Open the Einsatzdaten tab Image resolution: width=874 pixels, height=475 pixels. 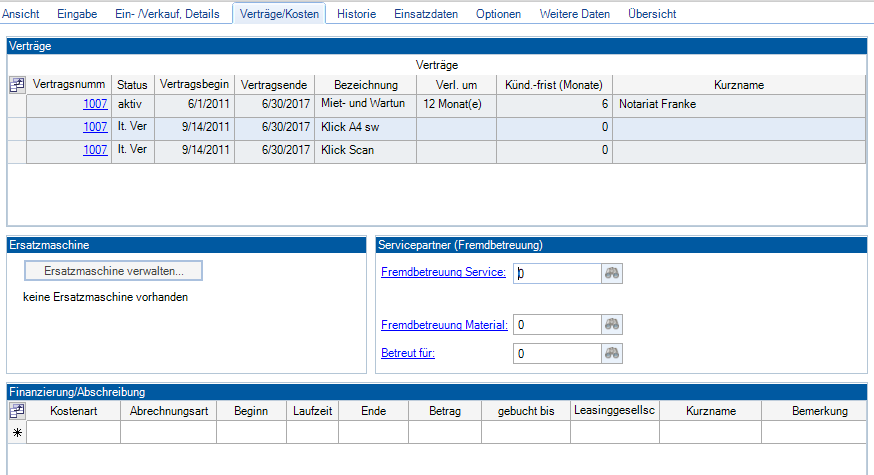click(426, 14)
